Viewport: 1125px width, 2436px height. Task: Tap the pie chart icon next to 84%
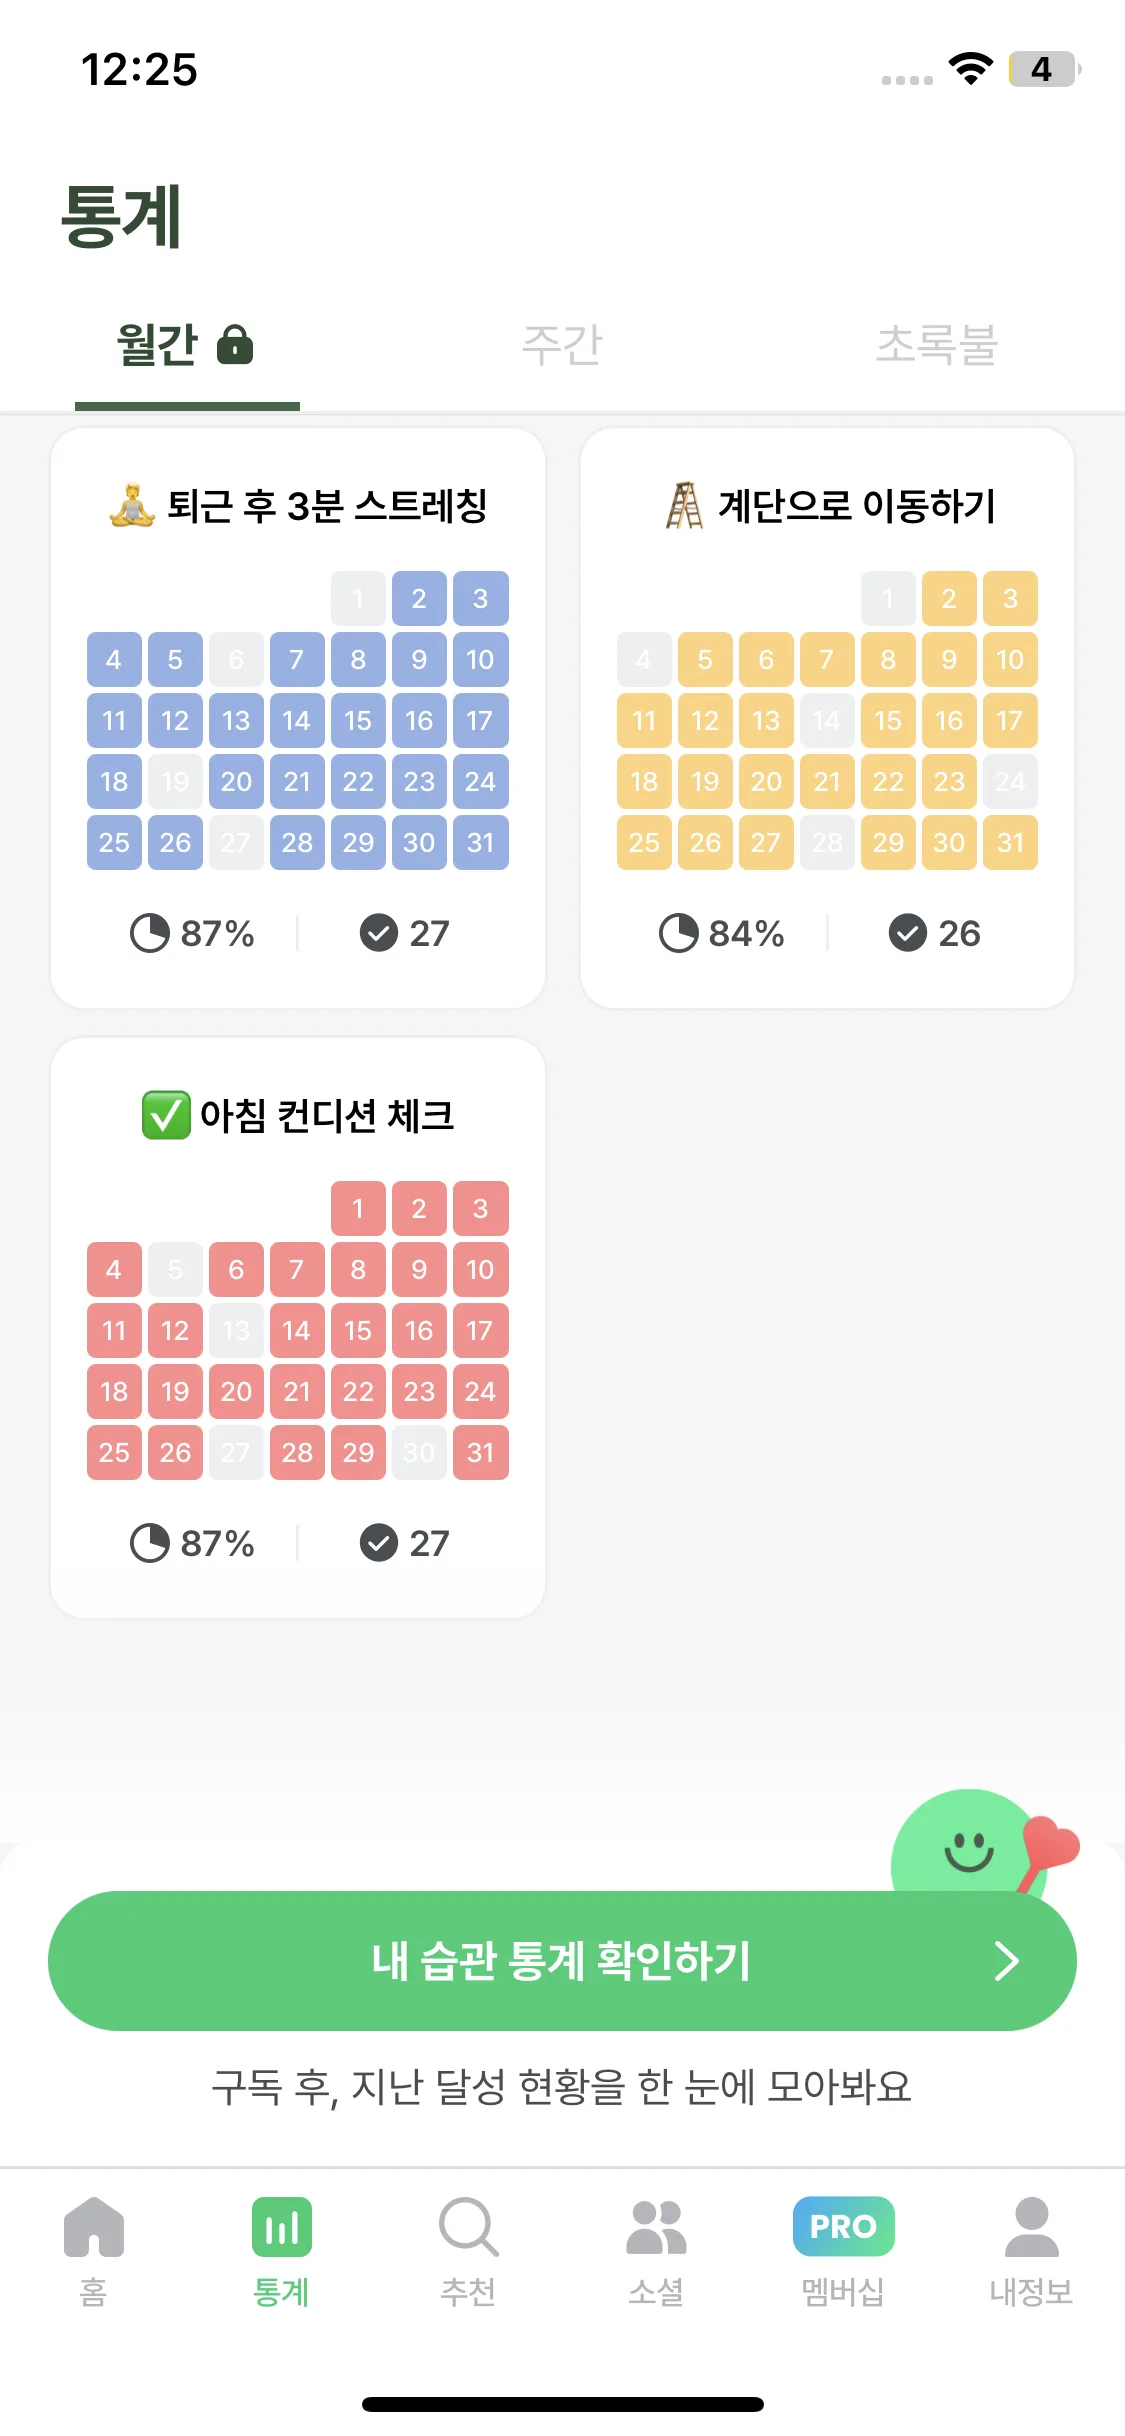tap(678, 933)
